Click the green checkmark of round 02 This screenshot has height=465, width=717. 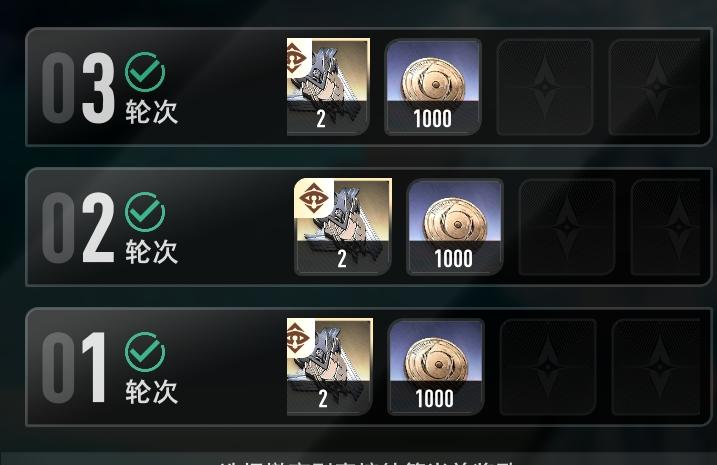tap(145, 212)
